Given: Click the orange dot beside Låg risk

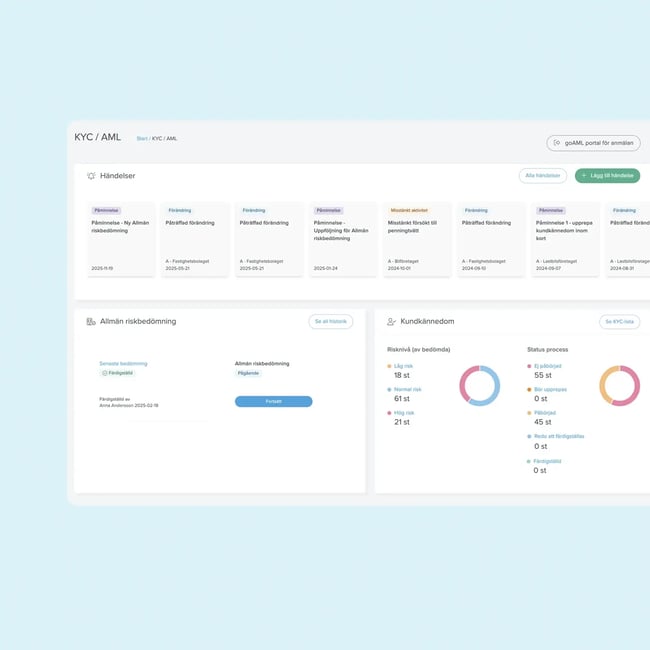Looking at the screenshot, I should point(389,366).
